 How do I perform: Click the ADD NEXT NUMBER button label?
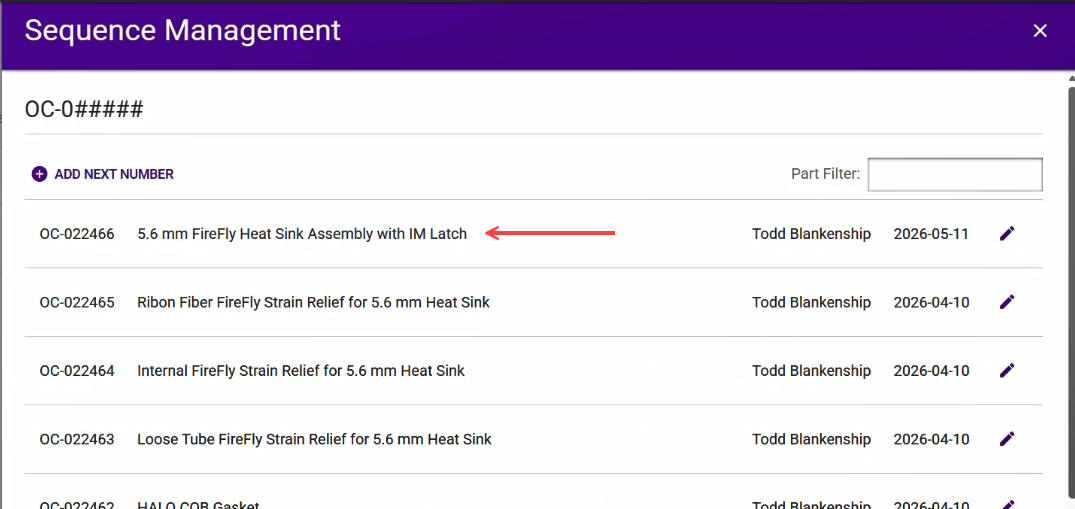pyautogui.click(x=114, y=174)
